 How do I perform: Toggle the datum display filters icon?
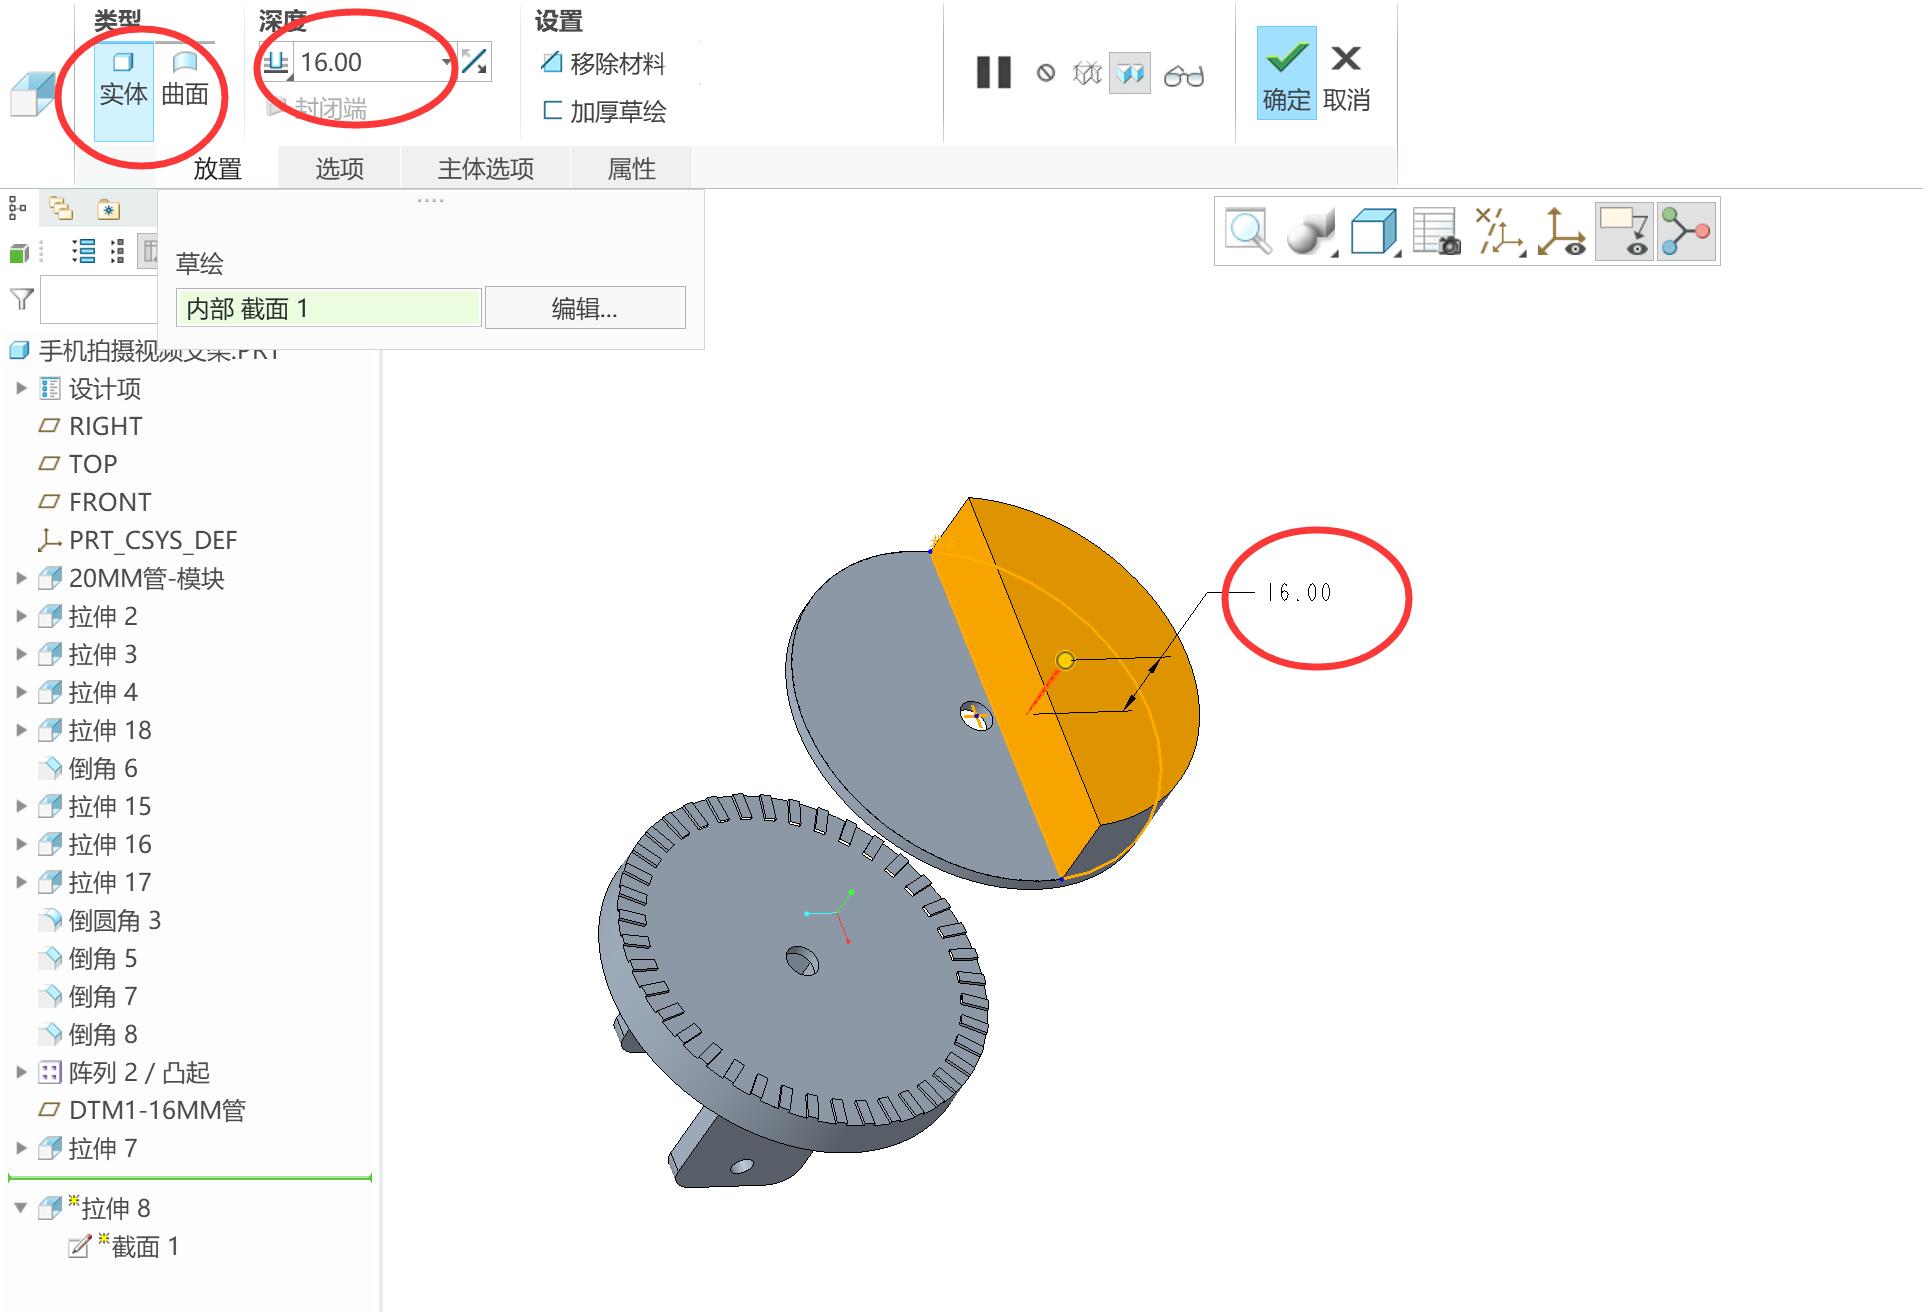1498,232
